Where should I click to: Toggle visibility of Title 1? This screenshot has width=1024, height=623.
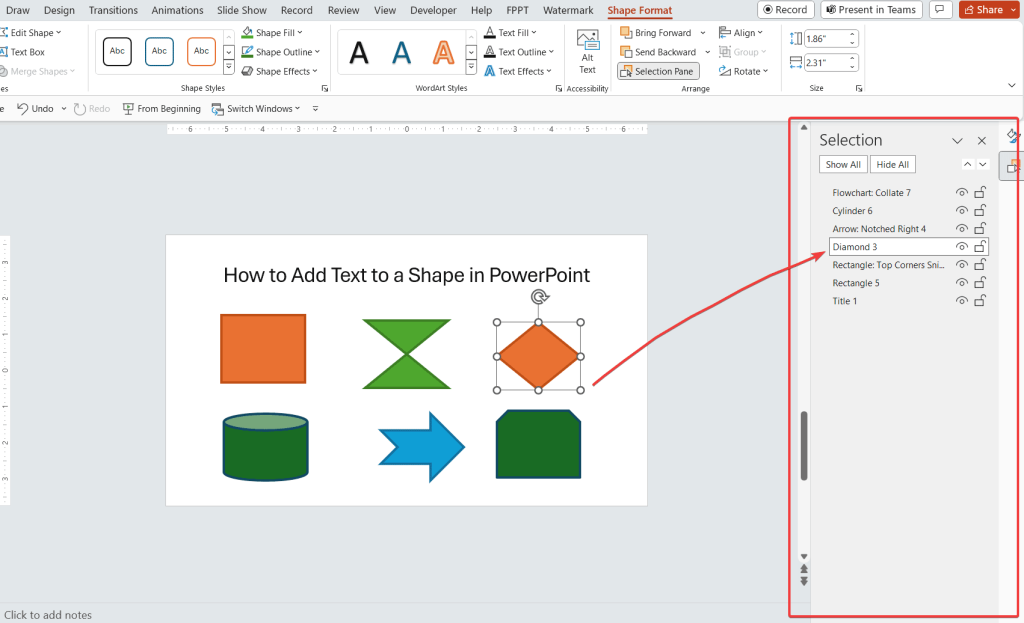[x=961, y=300]
